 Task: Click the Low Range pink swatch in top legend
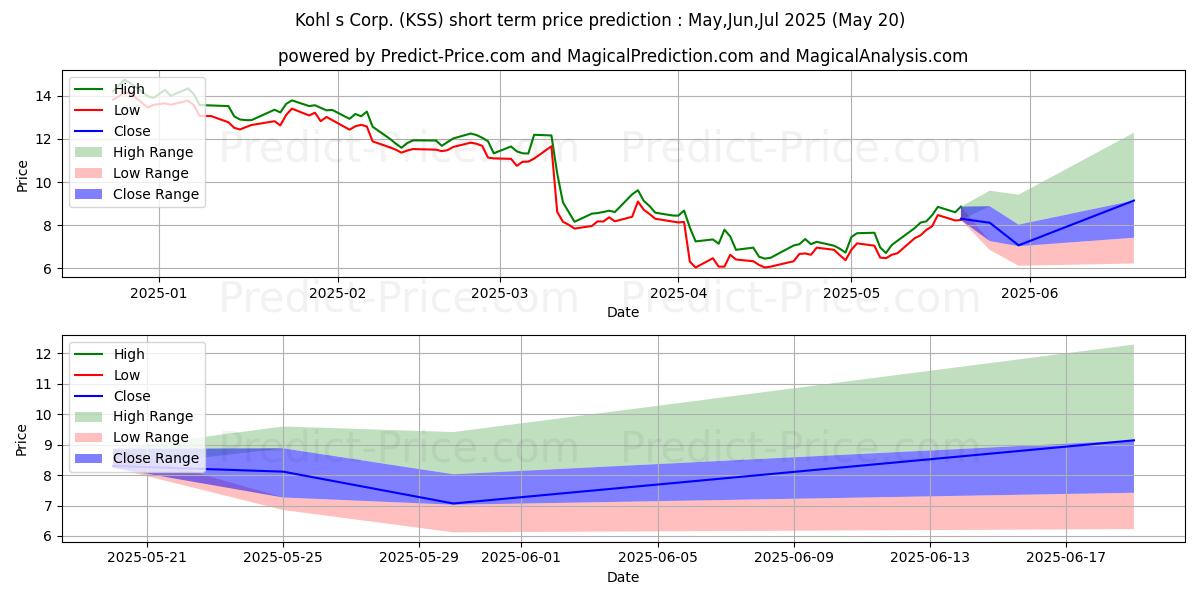[90, 173]
